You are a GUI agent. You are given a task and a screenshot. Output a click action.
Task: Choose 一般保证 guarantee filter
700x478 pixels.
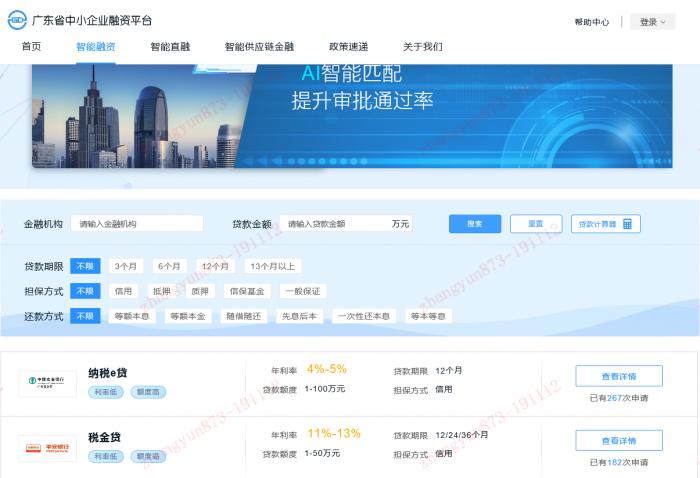[303, 291]
